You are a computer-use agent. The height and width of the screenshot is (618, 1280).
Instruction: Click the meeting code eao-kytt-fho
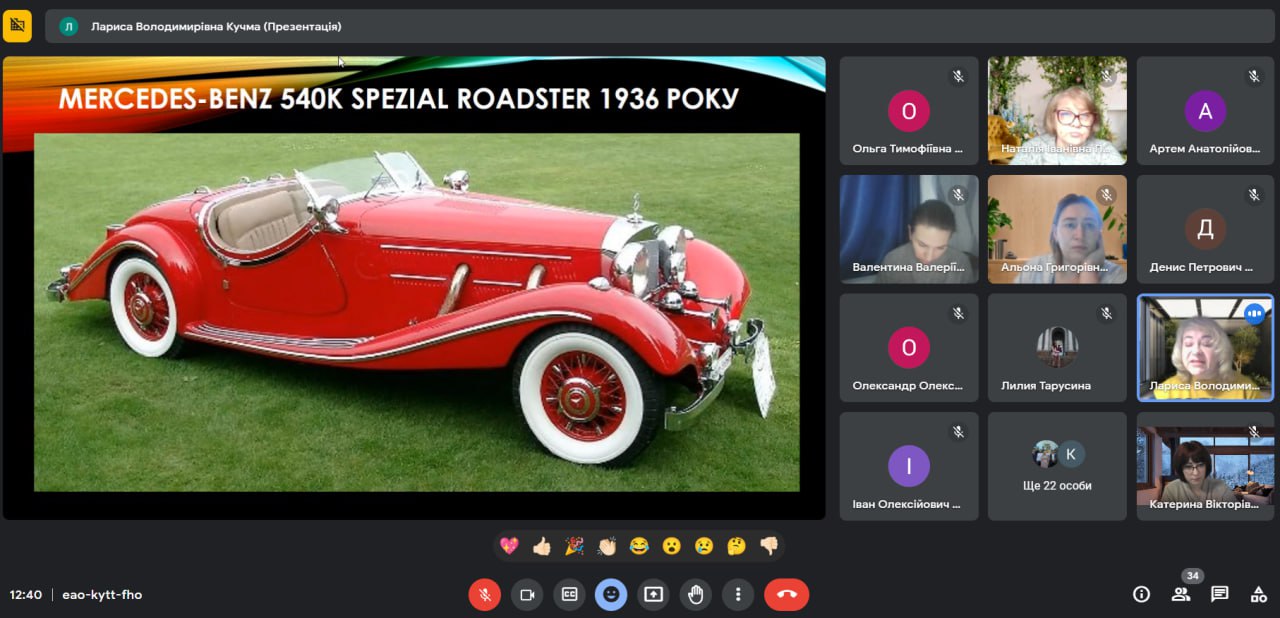[x=102, y=594]
